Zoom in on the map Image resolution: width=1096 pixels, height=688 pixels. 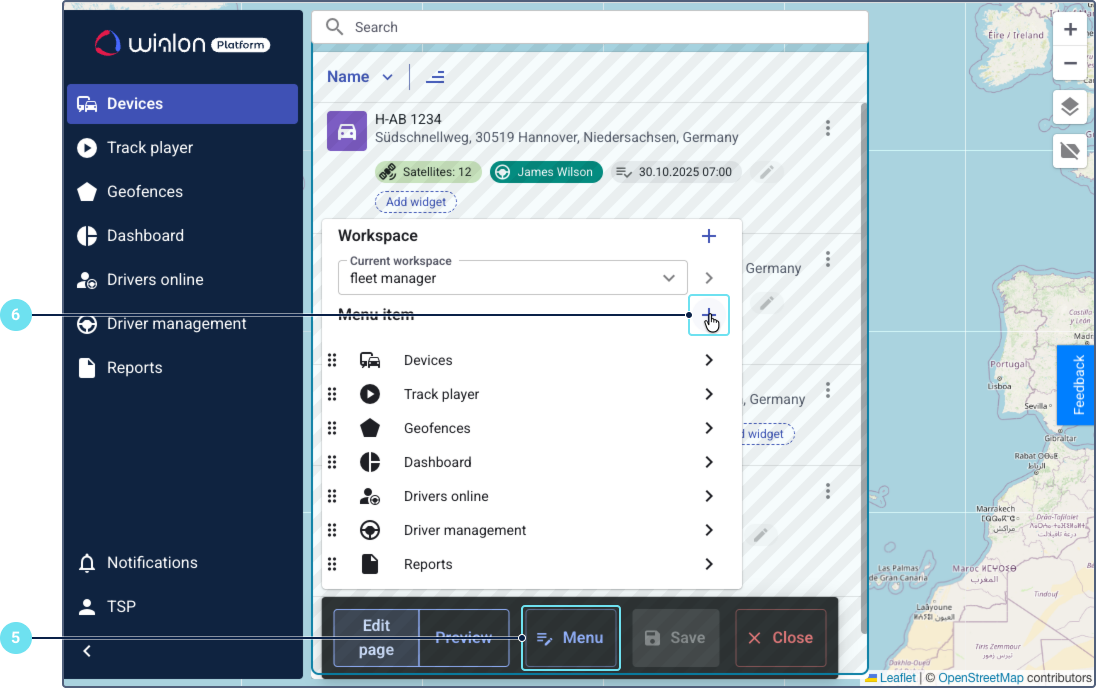[1069, 29]
